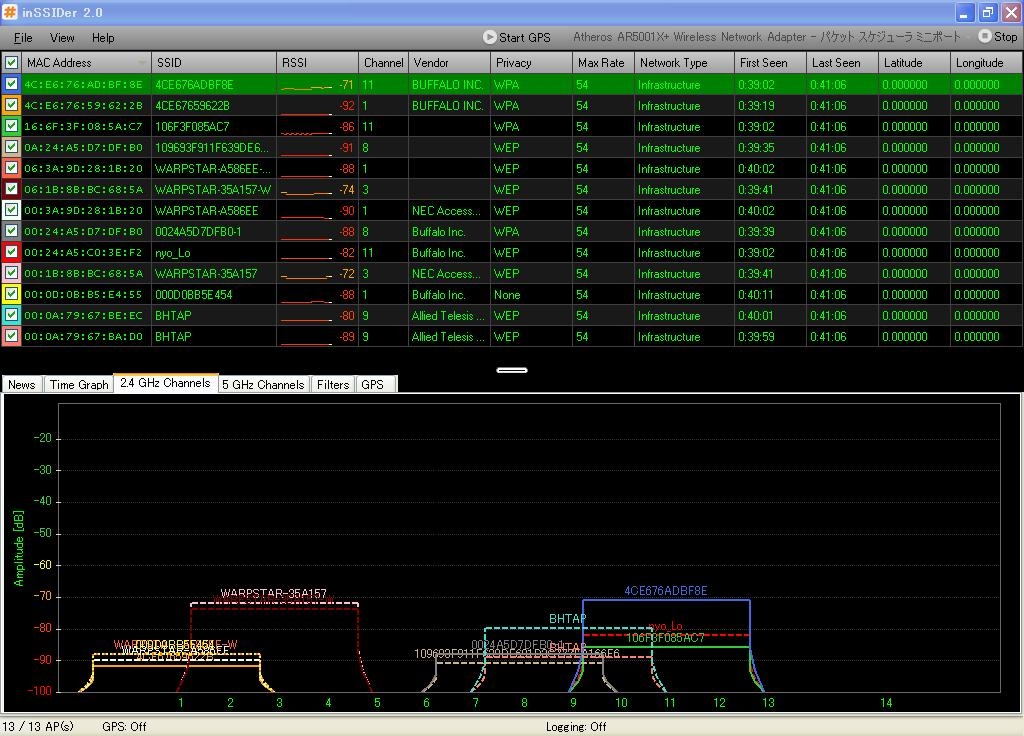Click the Stop scanning icon
The image size is (1024, 736).
[985, 37]
